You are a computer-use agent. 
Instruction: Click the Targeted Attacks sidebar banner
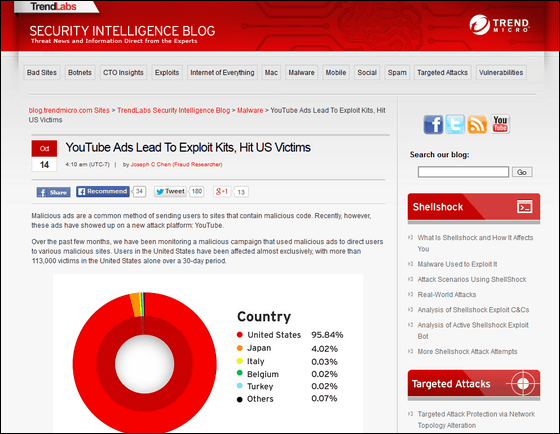pos(474,384)
